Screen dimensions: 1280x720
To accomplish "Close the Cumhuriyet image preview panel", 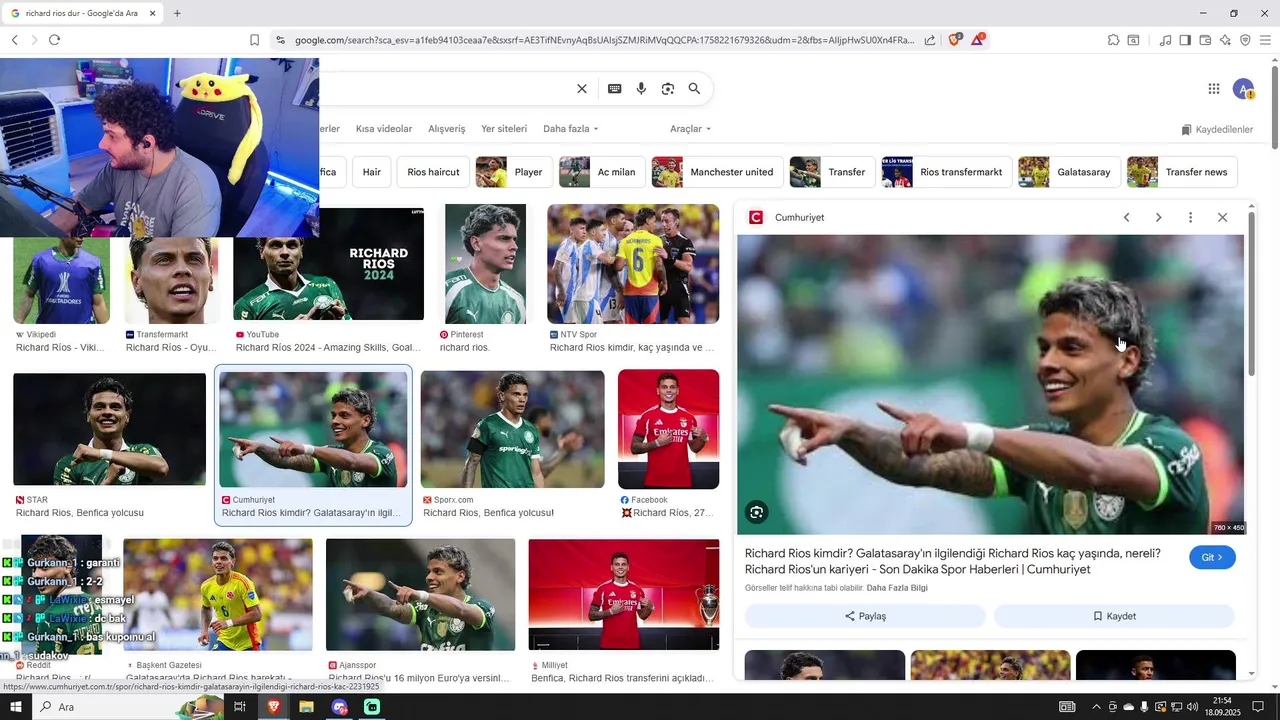I will [x=1222, y=217].
